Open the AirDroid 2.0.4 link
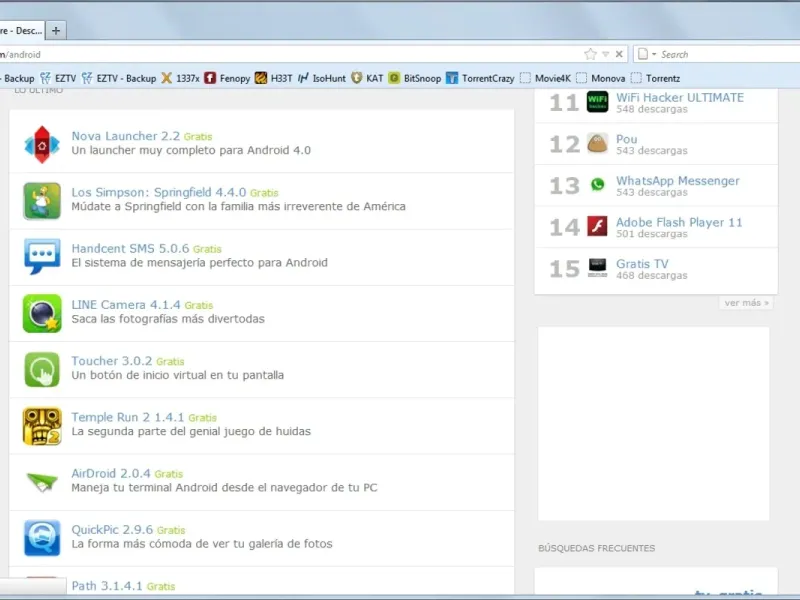This screenshot has width=800, height=600. pyautogui.click(x=111, y=473)
